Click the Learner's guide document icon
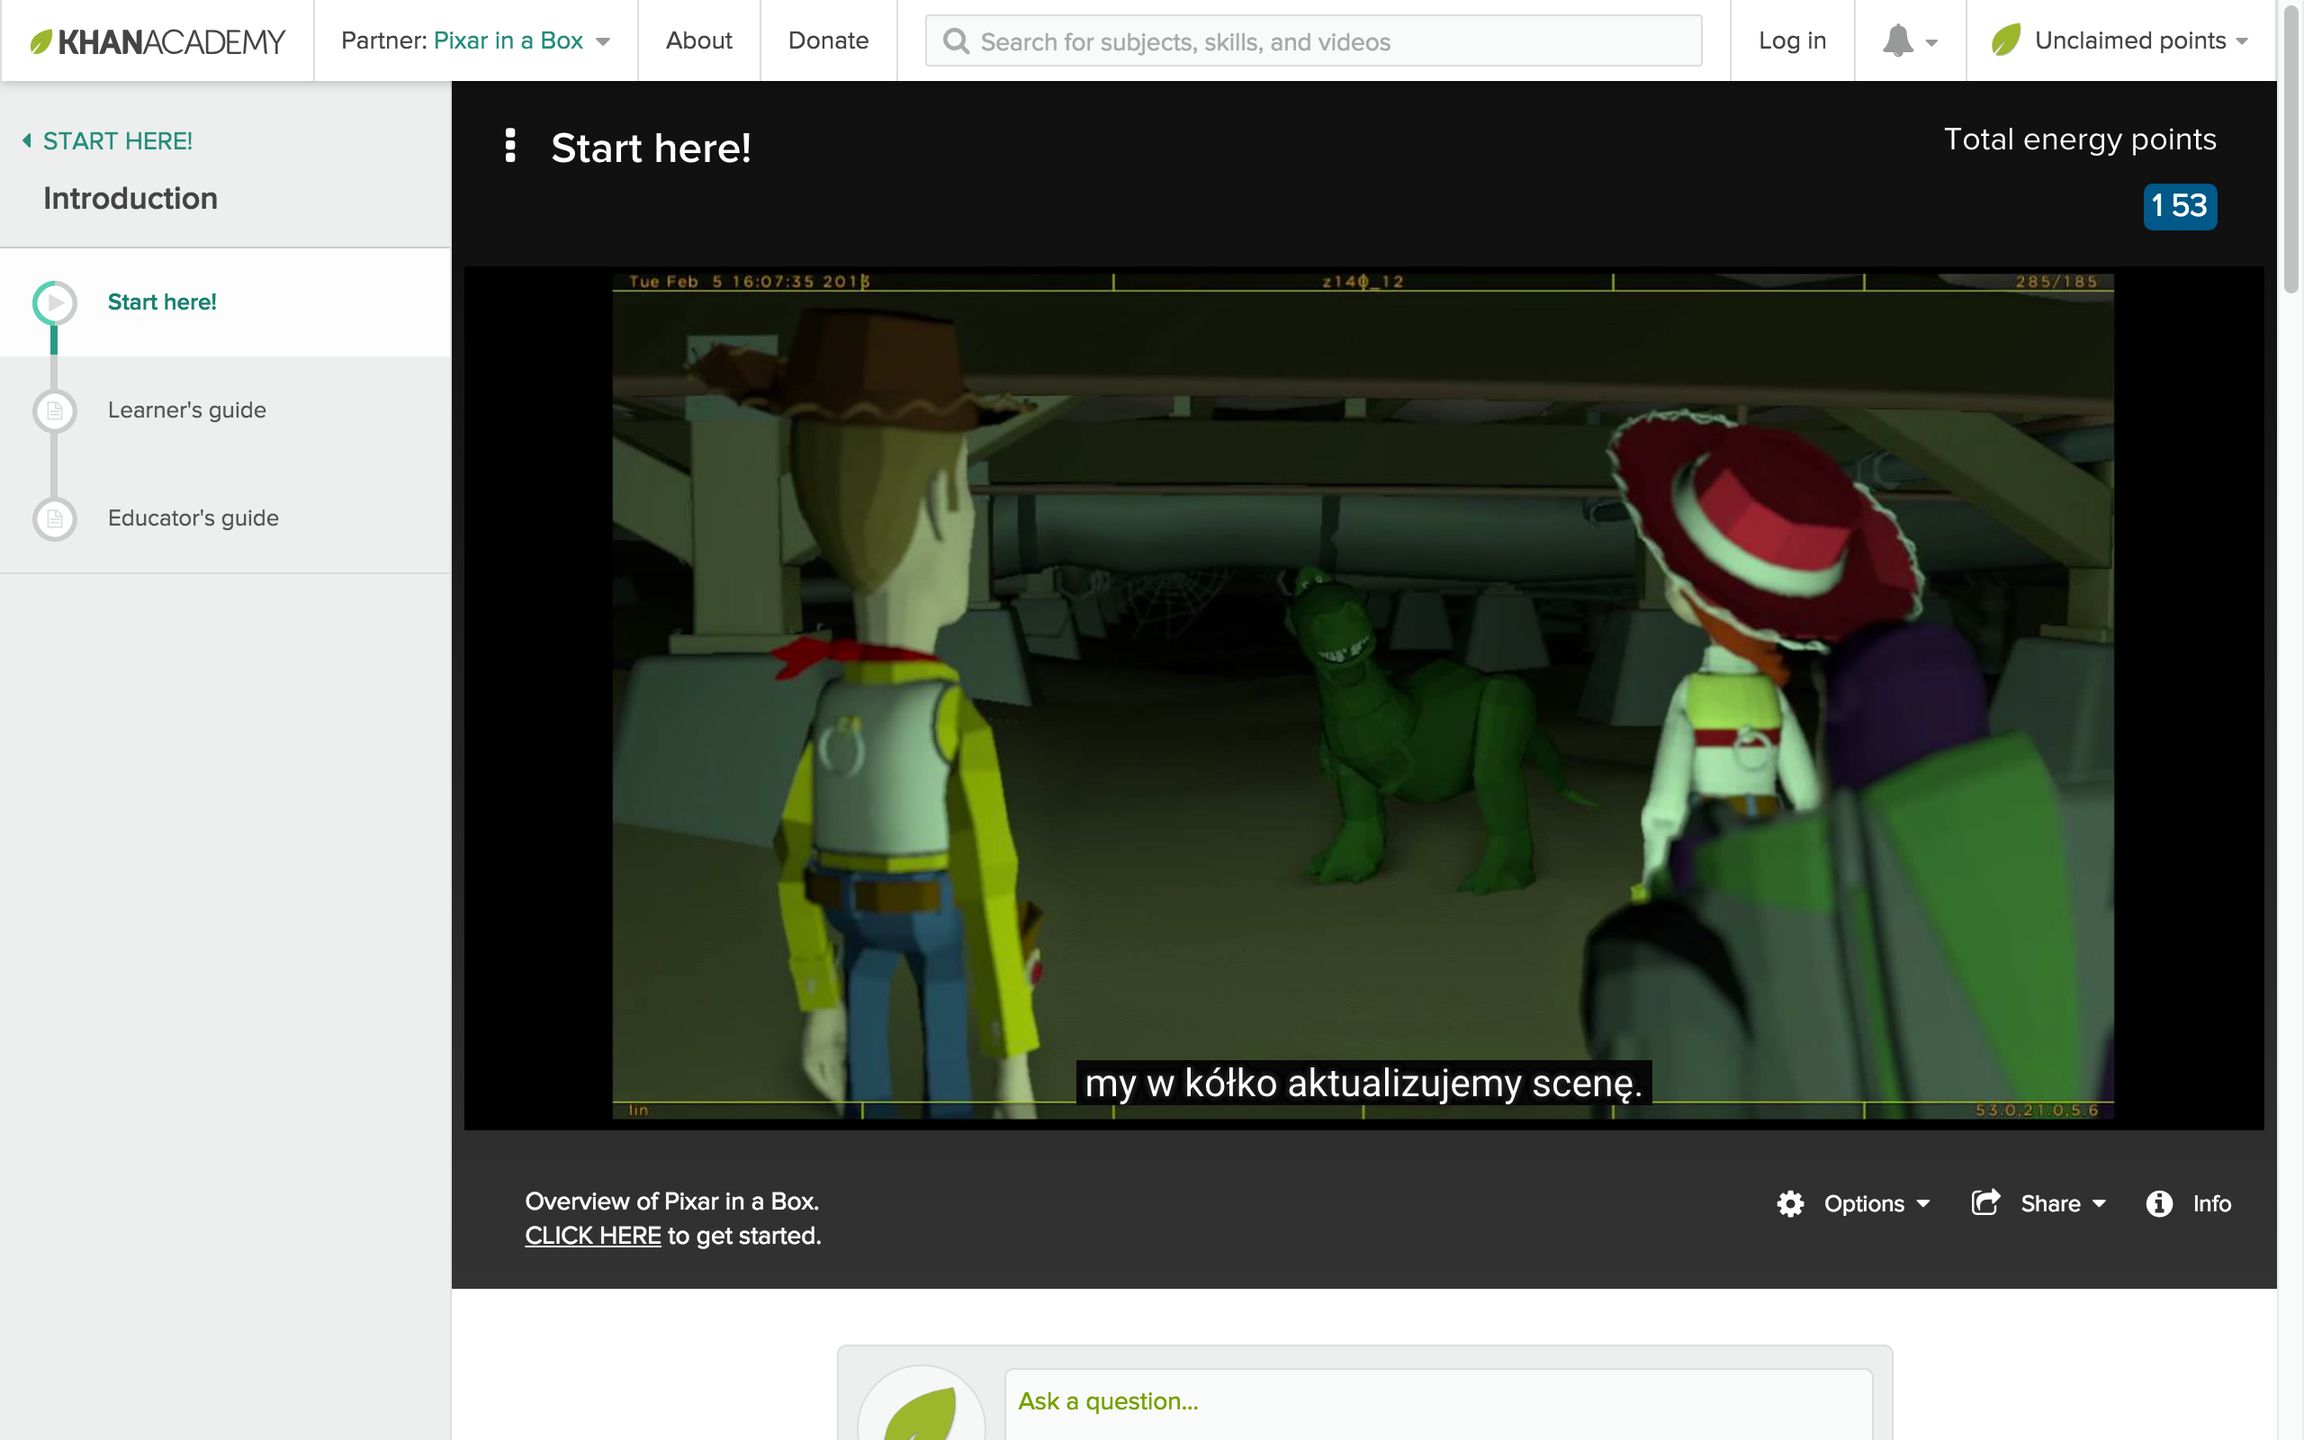Screen dimensions: 2304x1440 pos(55,411)
